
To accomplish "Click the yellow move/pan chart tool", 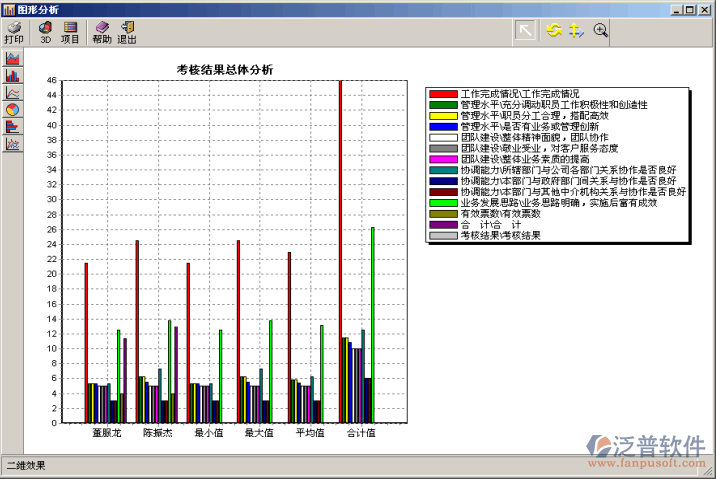I will 576,30.
